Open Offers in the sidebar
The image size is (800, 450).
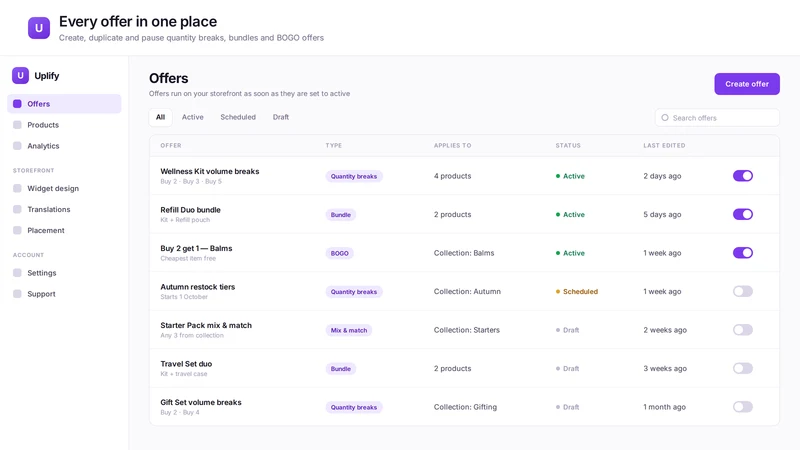tap(64, 104)
